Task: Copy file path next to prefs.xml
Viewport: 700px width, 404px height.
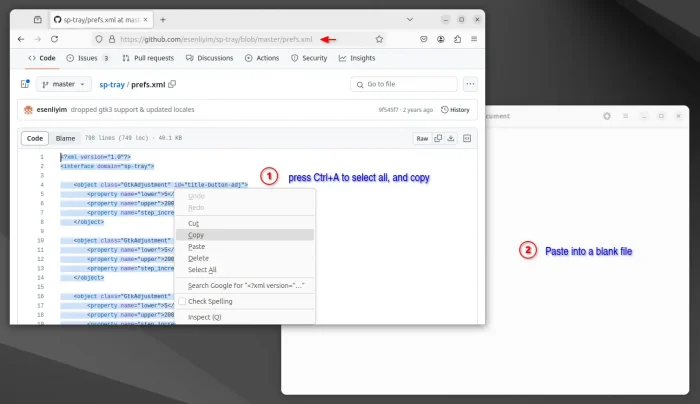Action: (172, 85)
